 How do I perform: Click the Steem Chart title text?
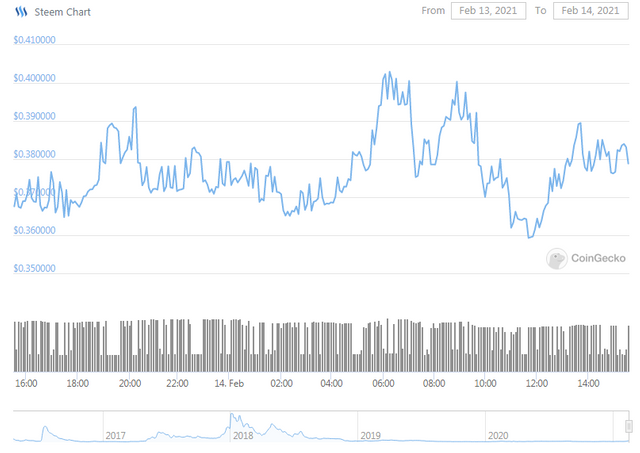click(x=62, y=12)
